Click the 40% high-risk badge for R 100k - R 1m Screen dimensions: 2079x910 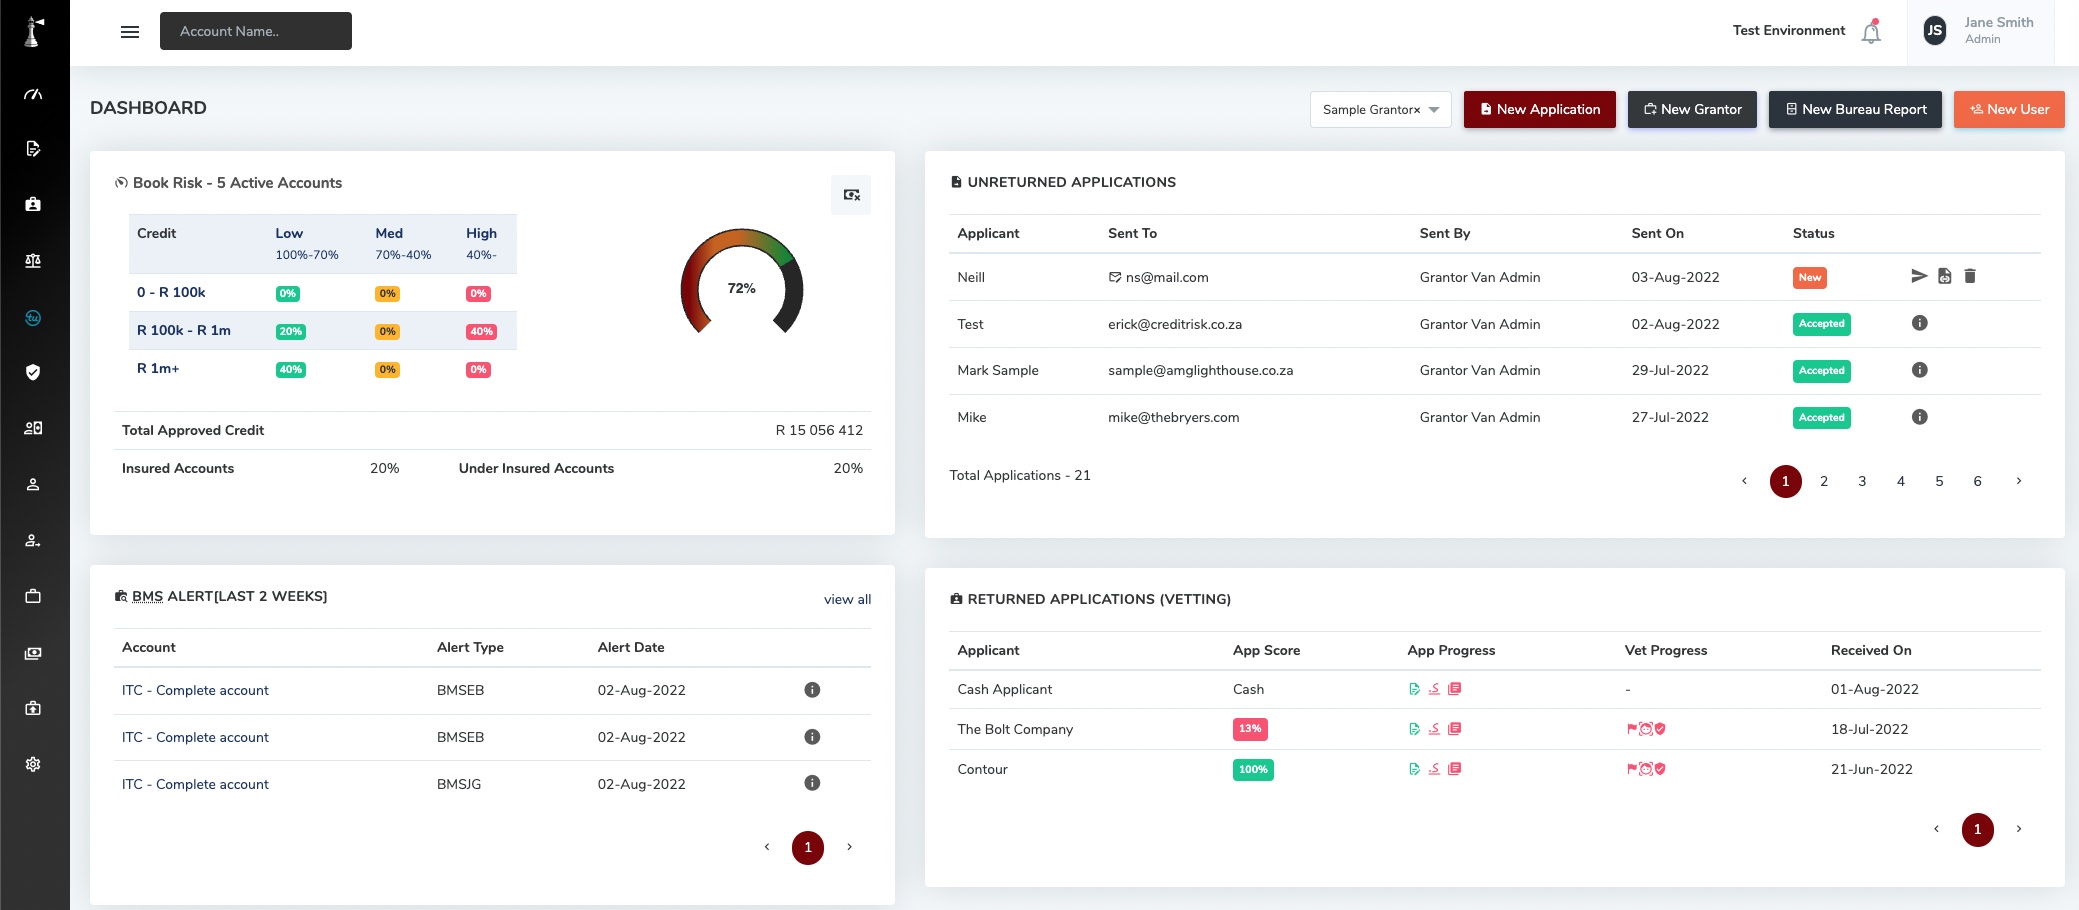pyautogui.click(x=481, y=331)
